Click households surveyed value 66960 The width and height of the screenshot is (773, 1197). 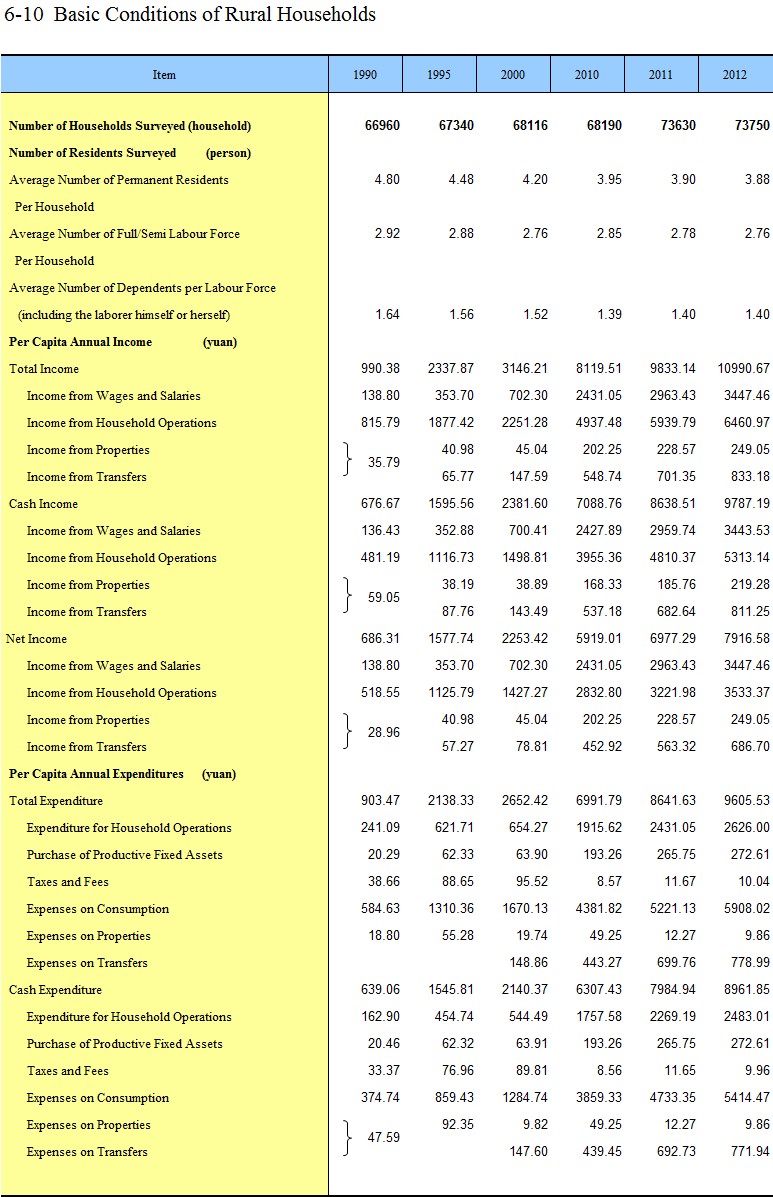[382, 125]
